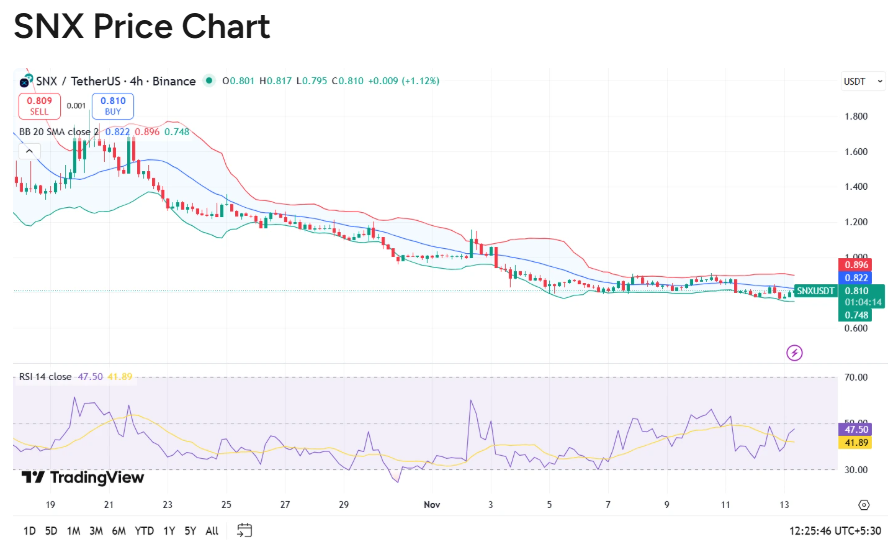Open chart settings gear icon
888x555 pixels.
pyautogui.click(x=863, y=504)
